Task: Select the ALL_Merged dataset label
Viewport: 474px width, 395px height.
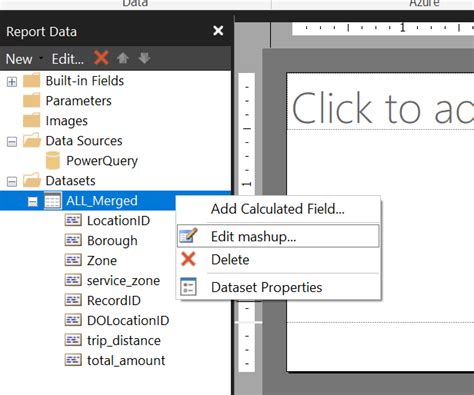Action: (102, 201)
